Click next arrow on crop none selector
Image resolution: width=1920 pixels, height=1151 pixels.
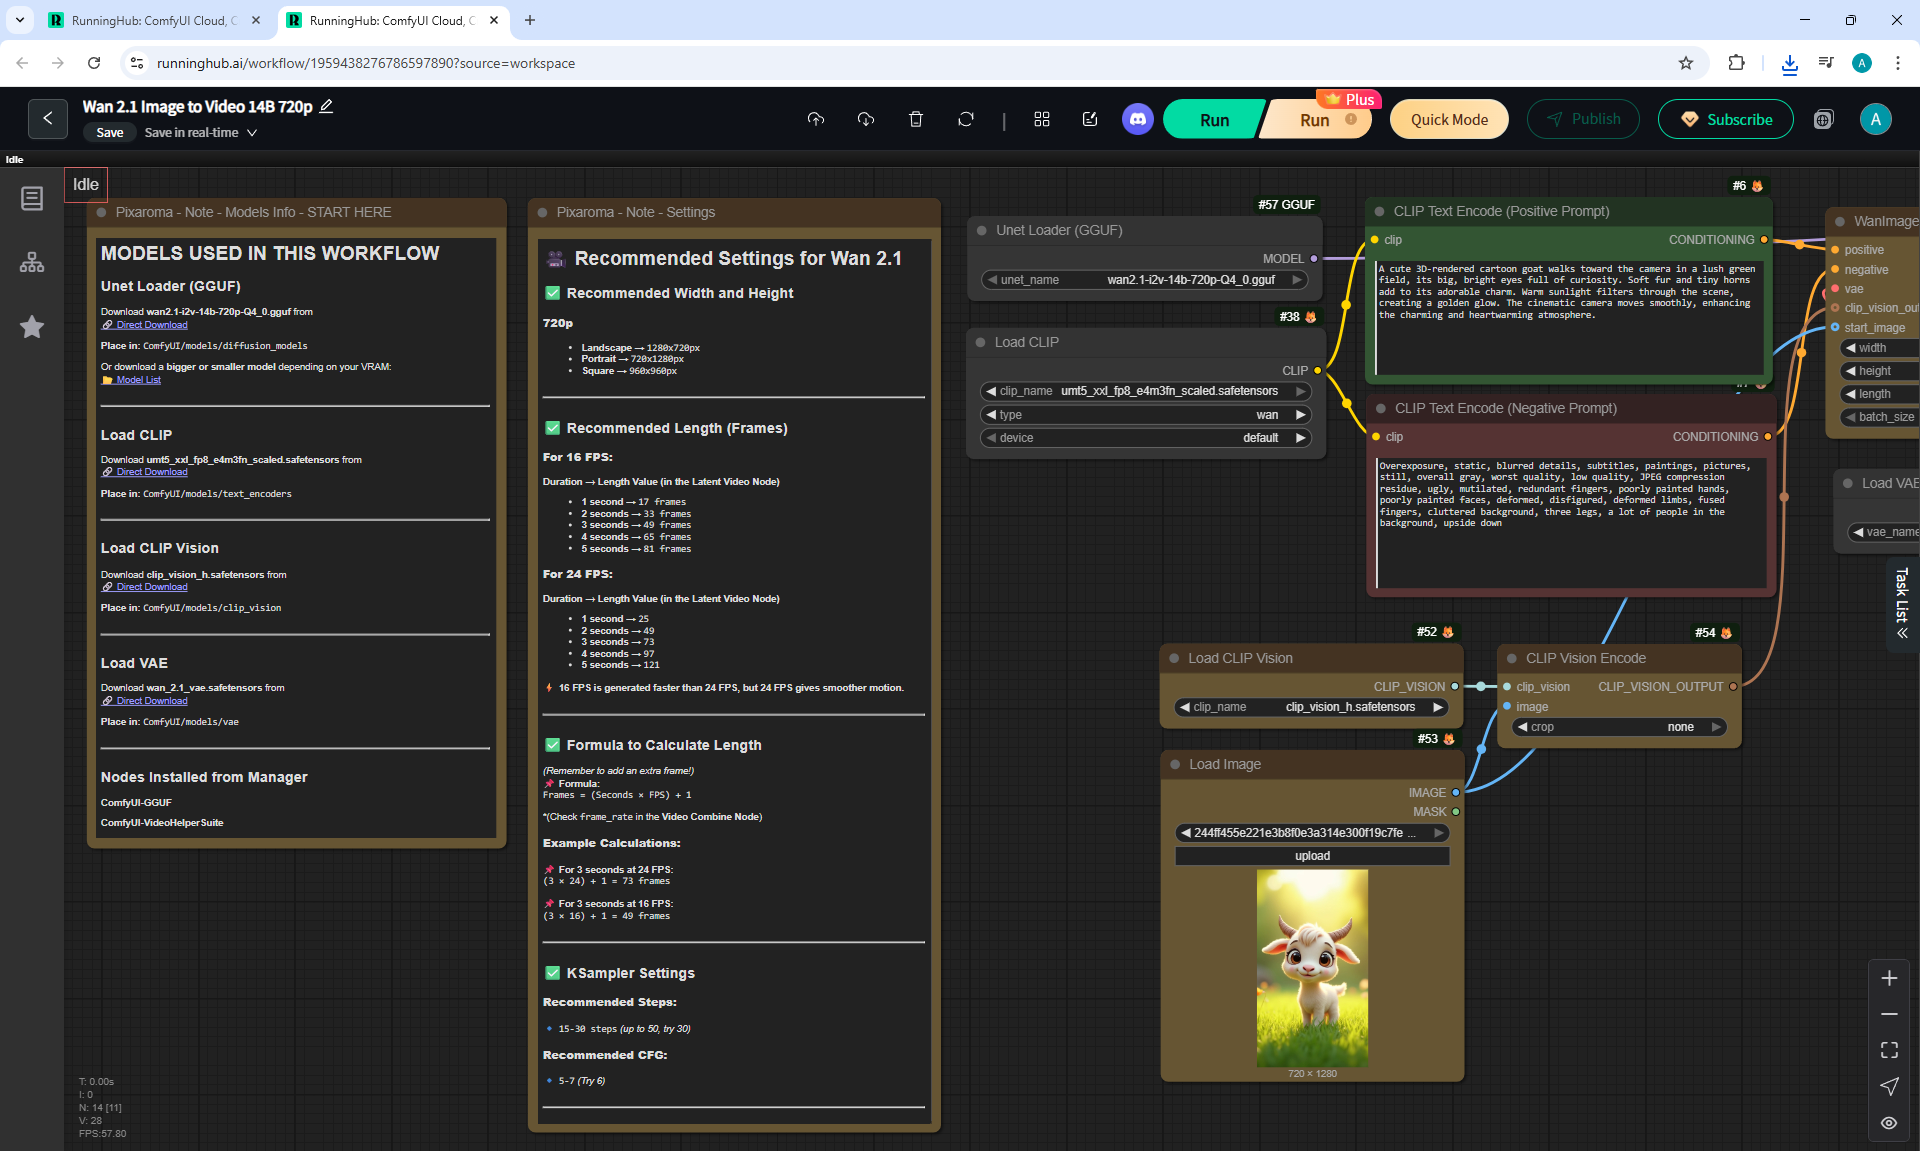[x=1717, y=727]
